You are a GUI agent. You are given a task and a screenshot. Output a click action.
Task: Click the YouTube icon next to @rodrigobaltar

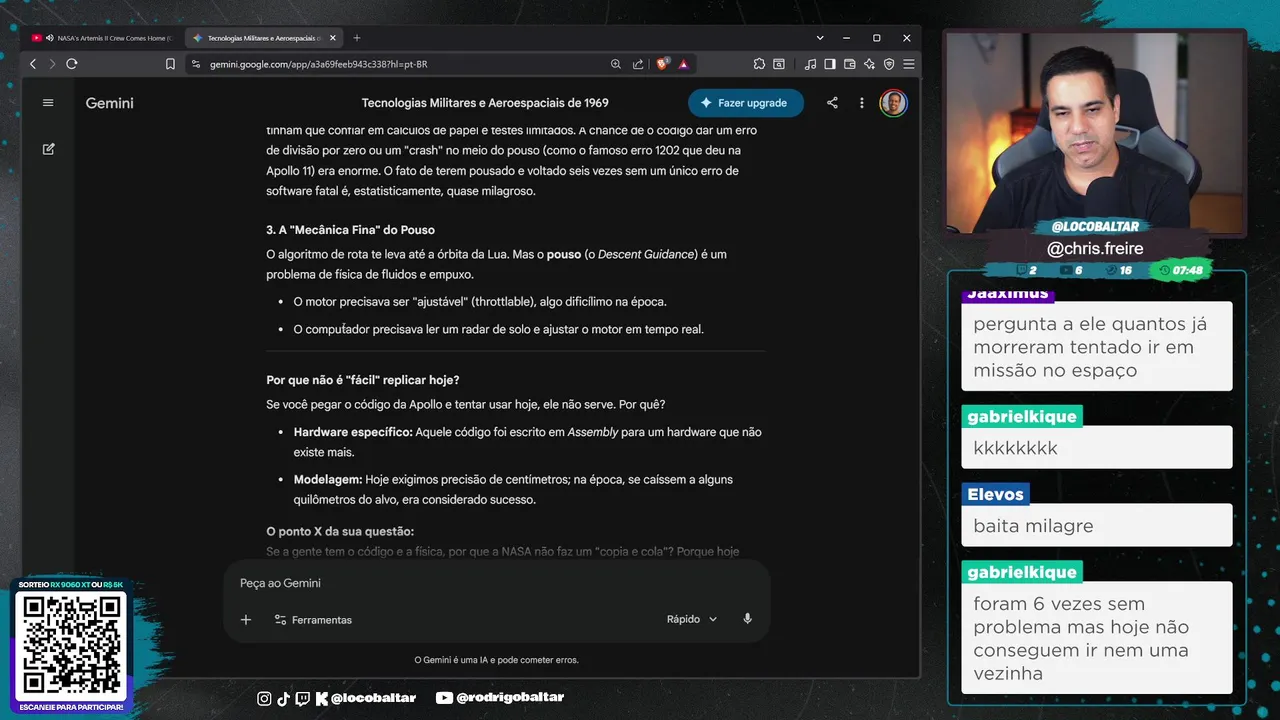pos(444,698)
